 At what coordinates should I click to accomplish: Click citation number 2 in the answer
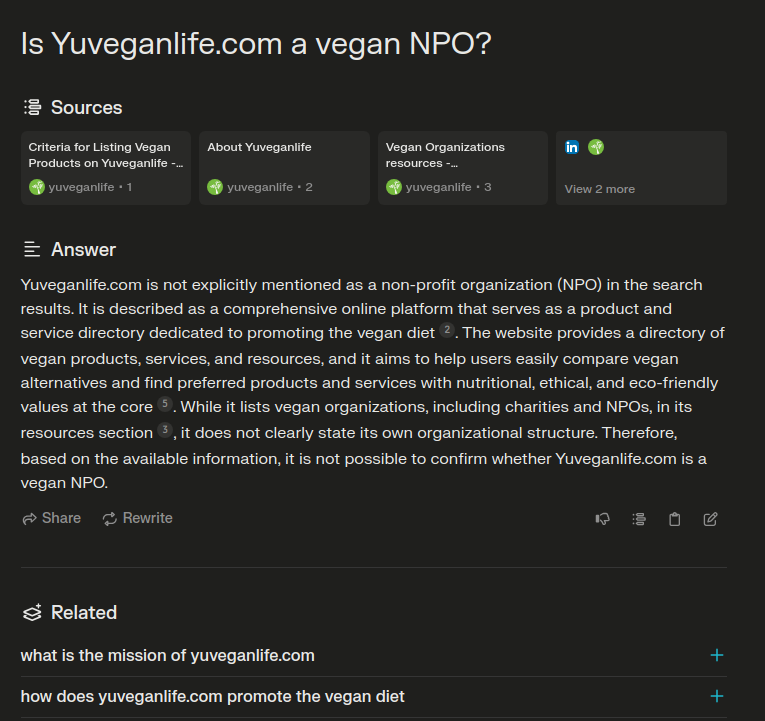(x=447, y=330)
